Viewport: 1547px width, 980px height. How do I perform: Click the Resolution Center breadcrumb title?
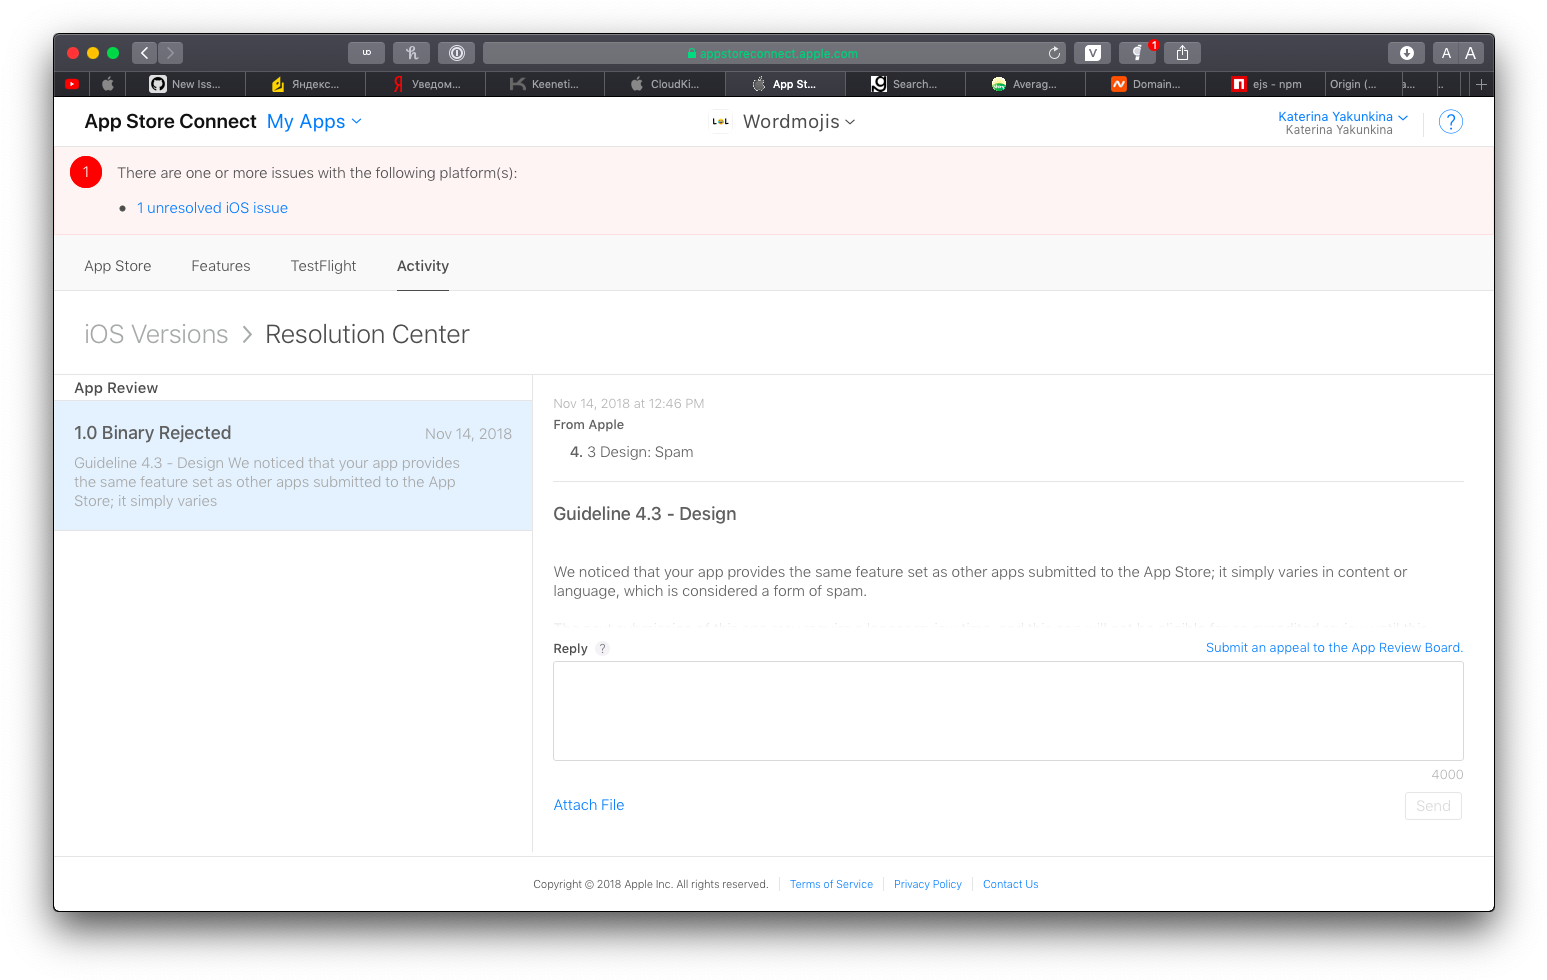(x=367, y=334)
